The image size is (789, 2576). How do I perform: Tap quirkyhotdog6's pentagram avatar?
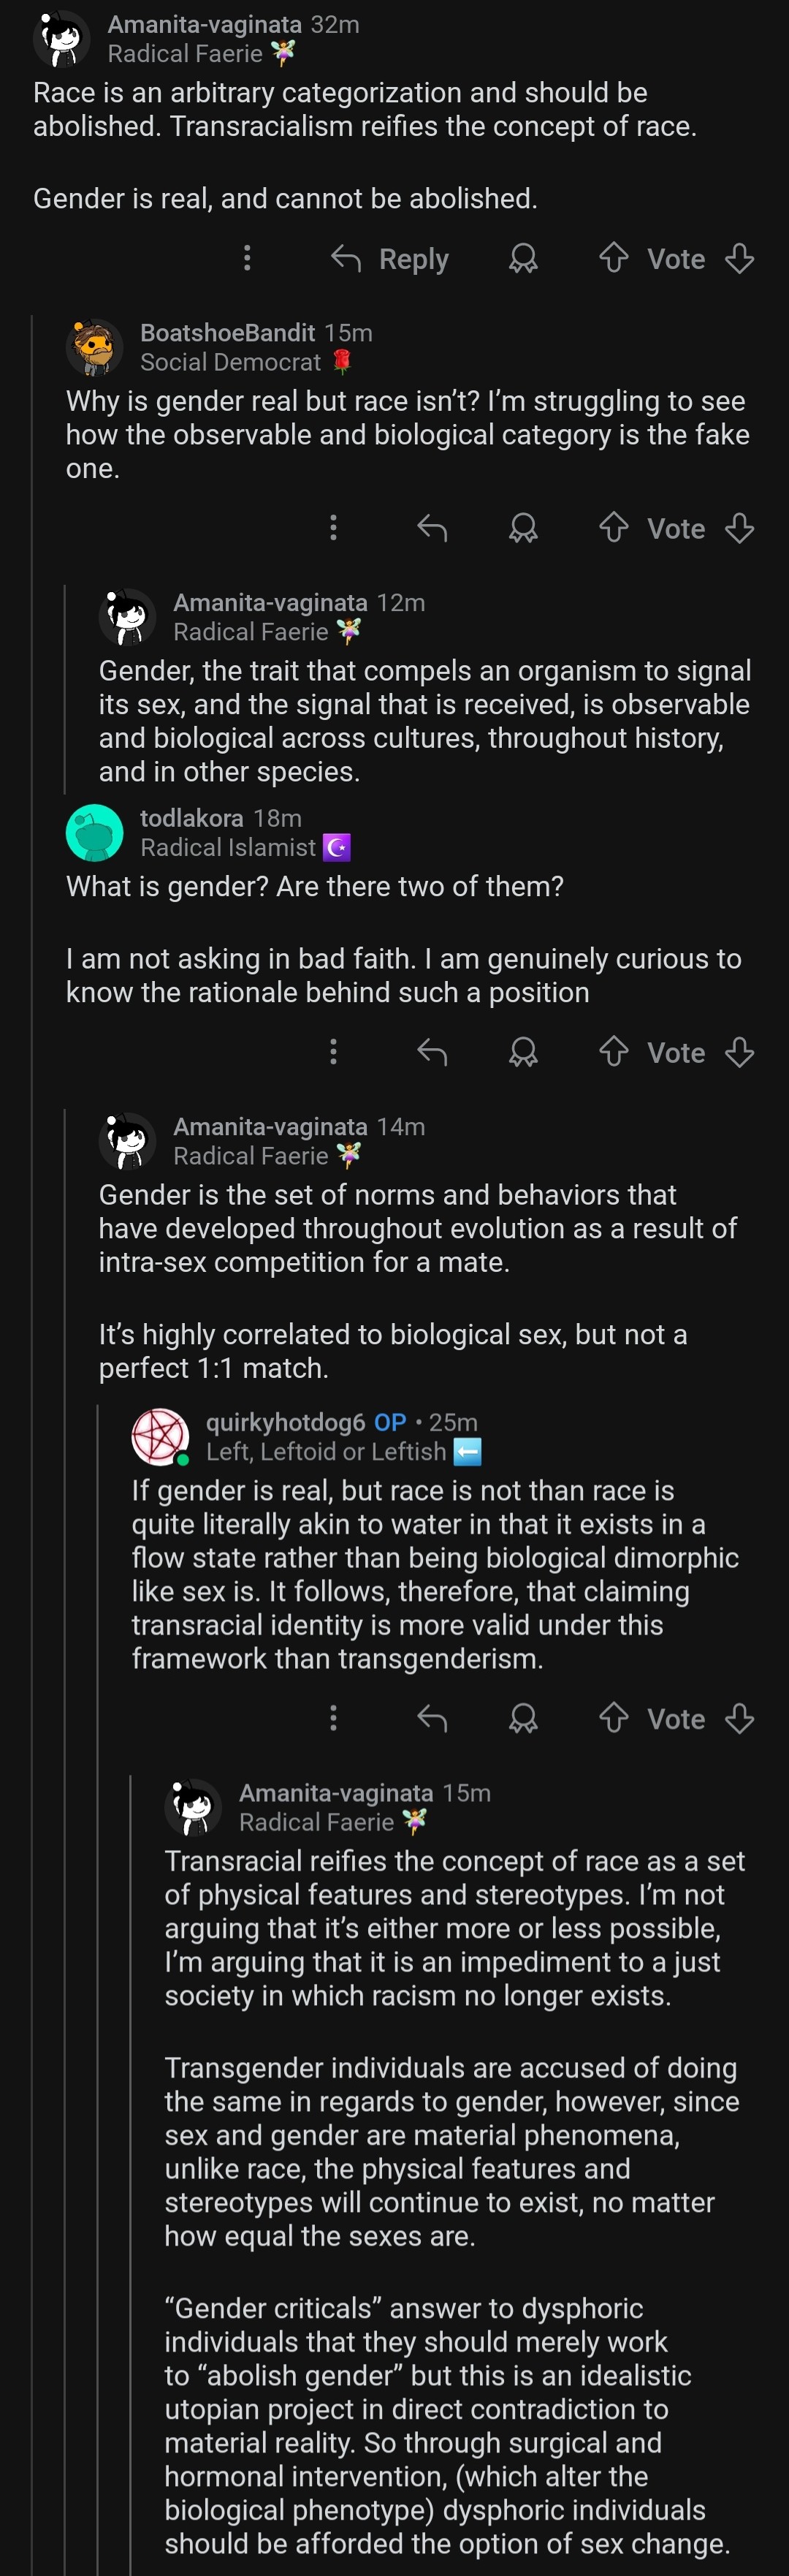pos(160,1436)
